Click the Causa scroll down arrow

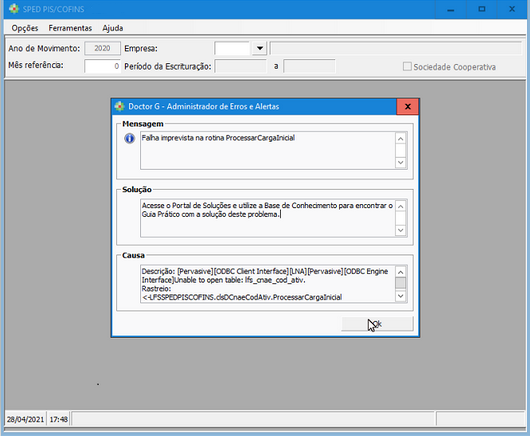[x=401, y=296]
